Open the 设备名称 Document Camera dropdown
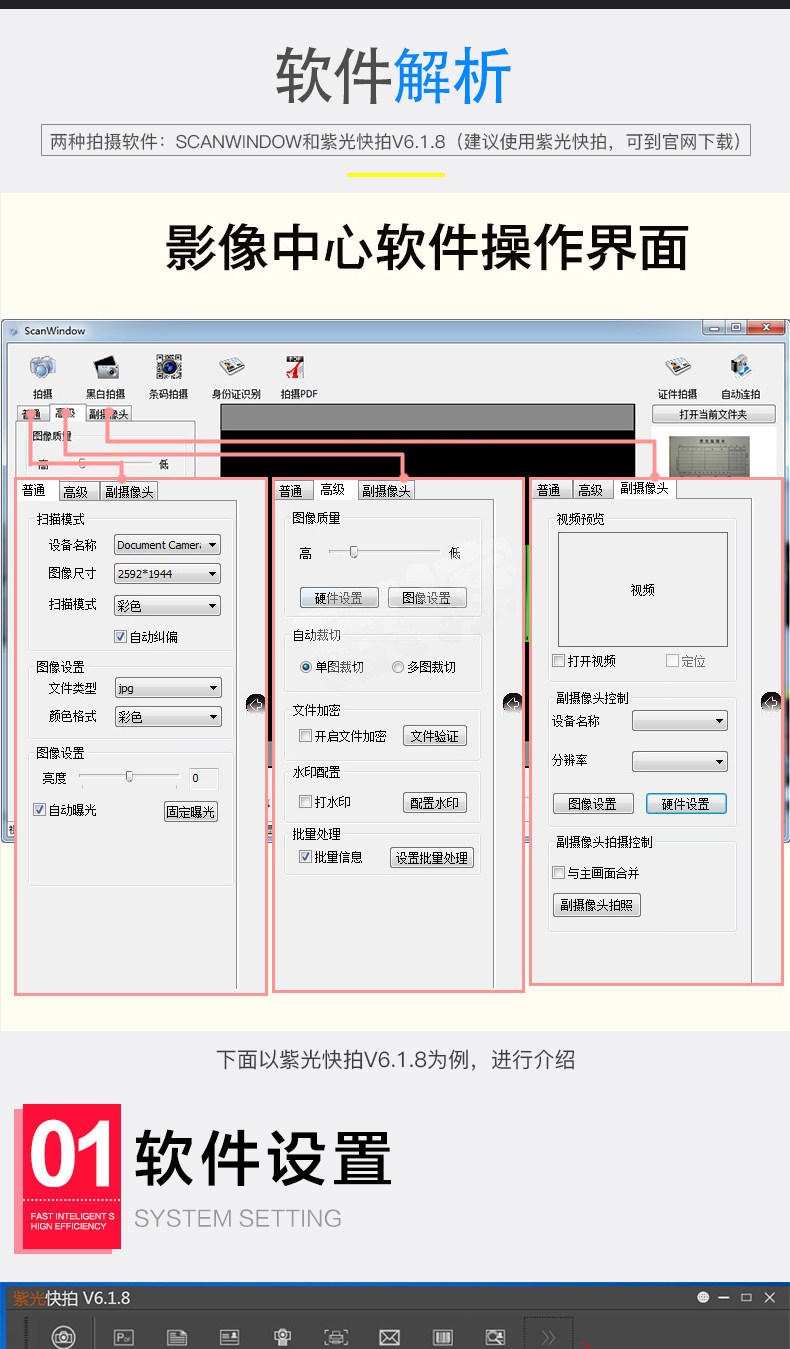This screenshot has width=790, height=1349. [167, 545]
